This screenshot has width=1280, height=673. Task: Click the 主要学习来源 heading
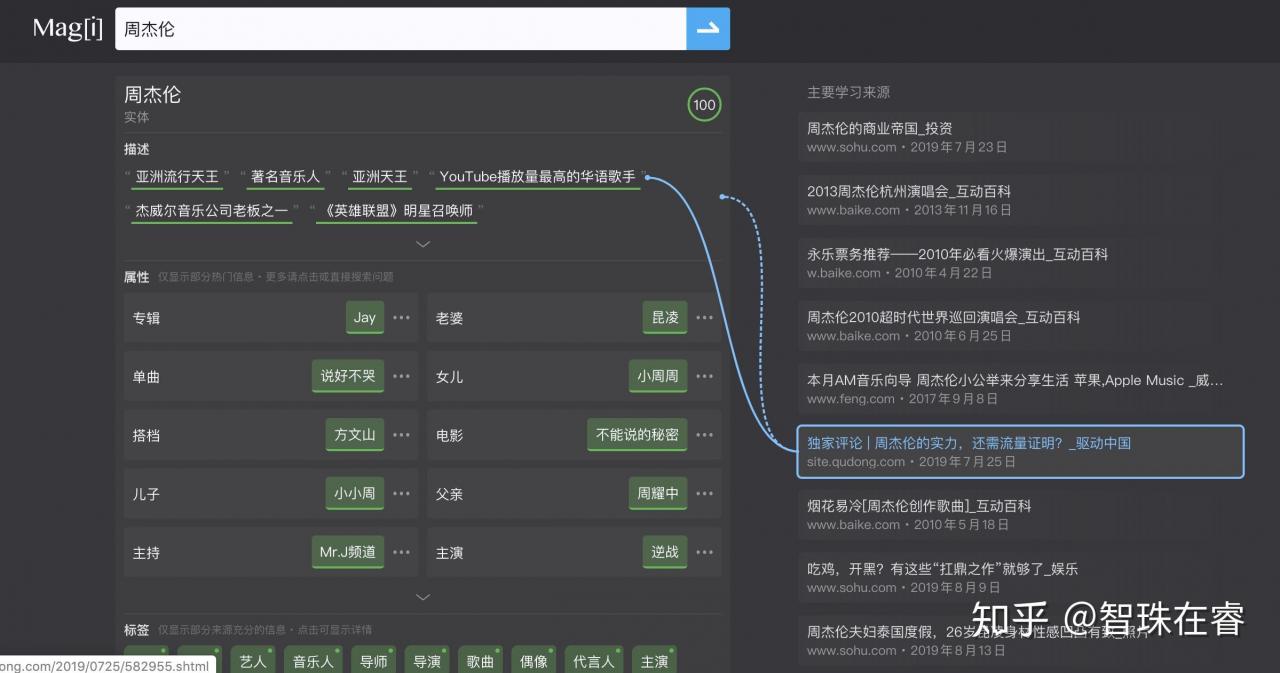(x=848, y=92)
